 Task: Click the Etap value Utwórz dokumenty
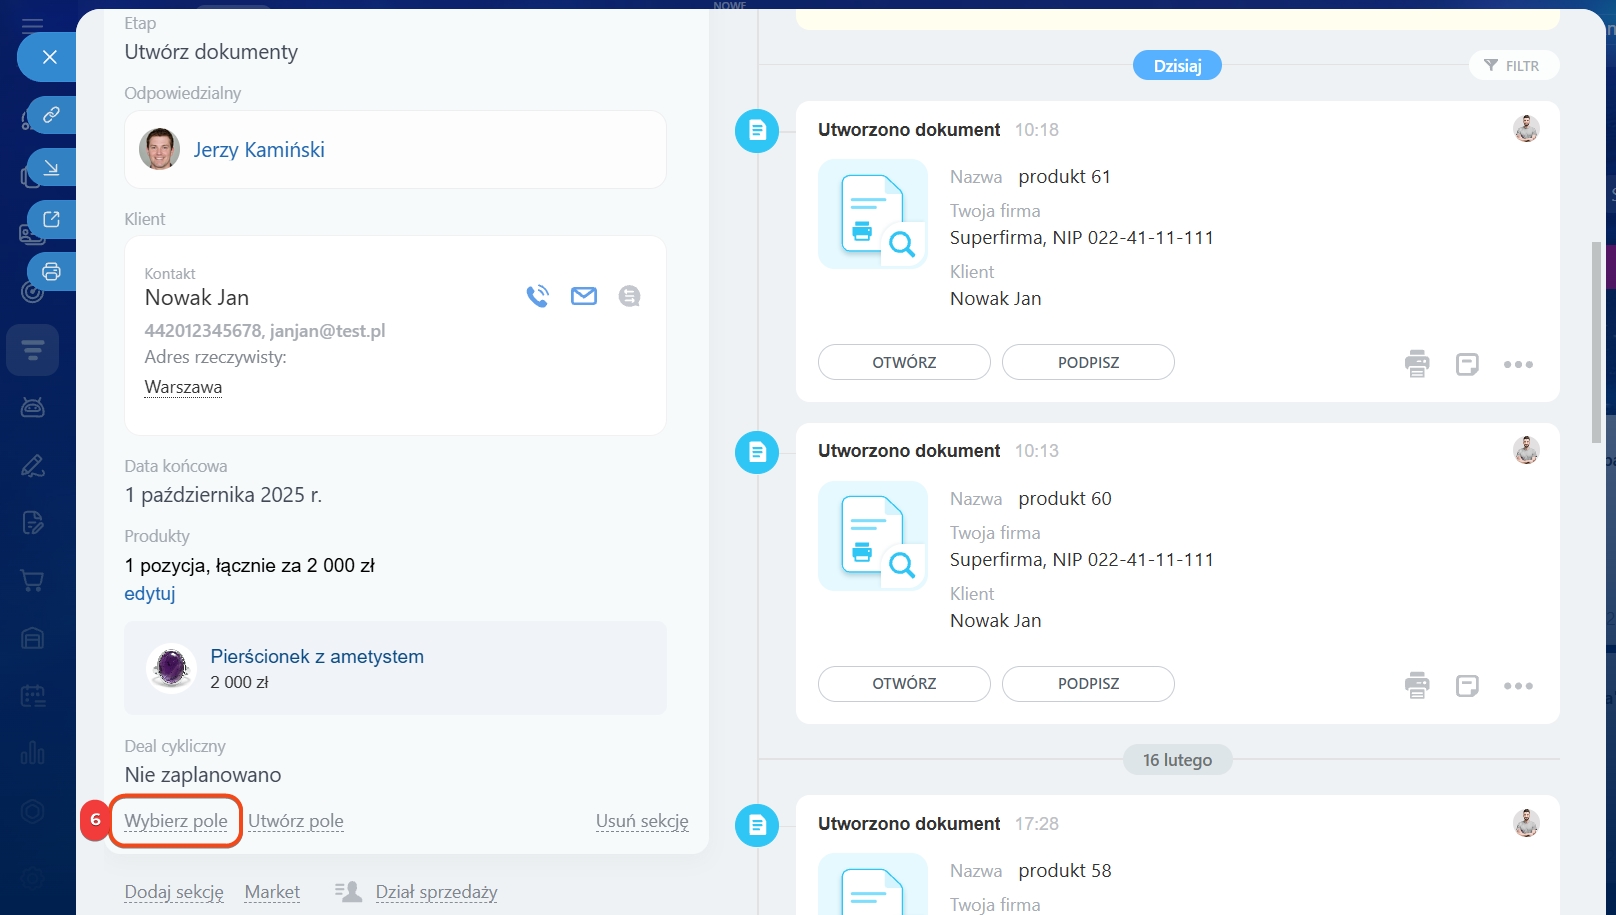click(x=211, y=52)
